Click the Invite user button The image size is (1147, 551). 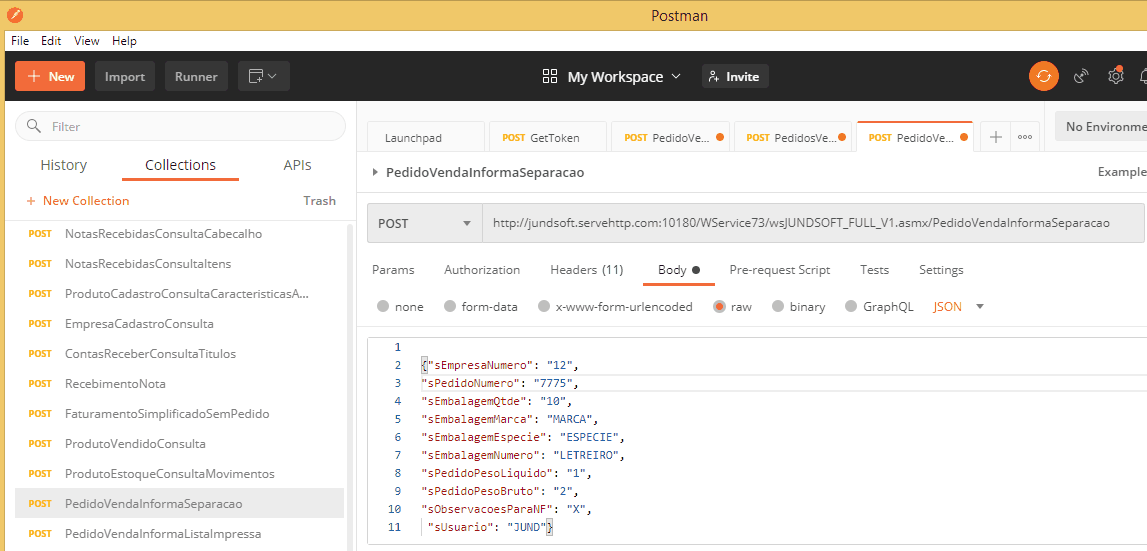(735, 76)
